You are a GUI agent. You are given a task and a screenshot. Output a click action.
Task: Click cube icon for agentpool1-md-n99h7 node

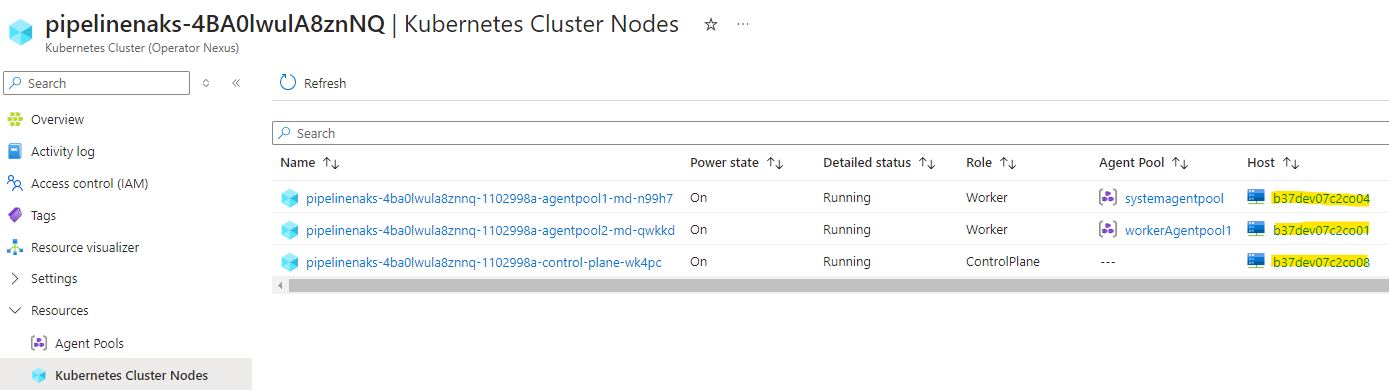289,198
